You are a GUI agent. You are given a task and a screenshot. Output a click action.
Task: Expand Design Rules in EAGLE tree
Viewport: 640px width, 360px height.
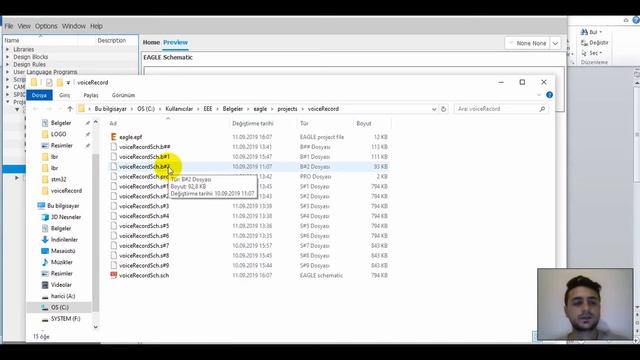pos(7,64)
